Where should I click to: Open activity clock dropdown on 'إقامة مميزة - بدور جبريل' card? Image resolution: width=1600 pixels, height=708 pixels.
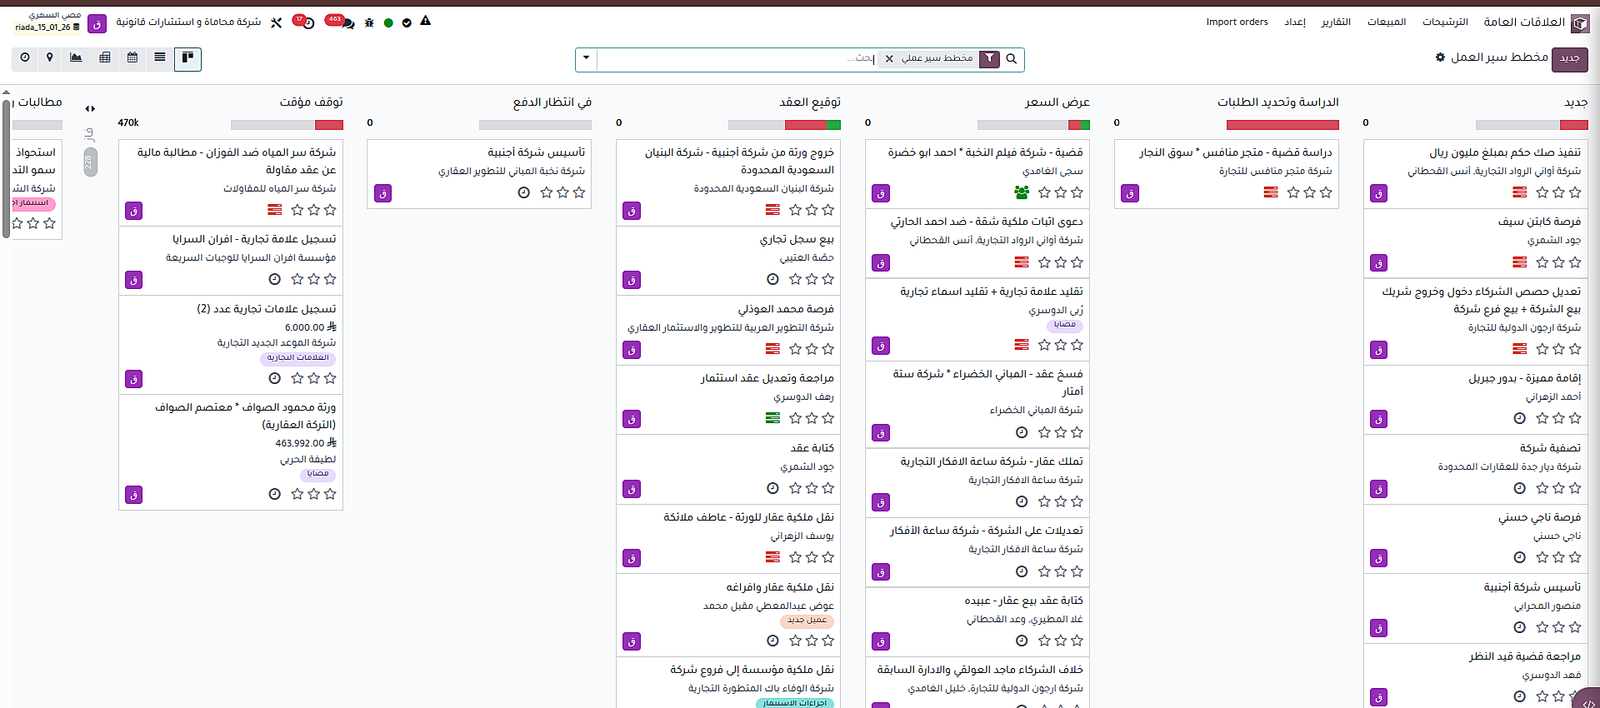(1520, 419)
